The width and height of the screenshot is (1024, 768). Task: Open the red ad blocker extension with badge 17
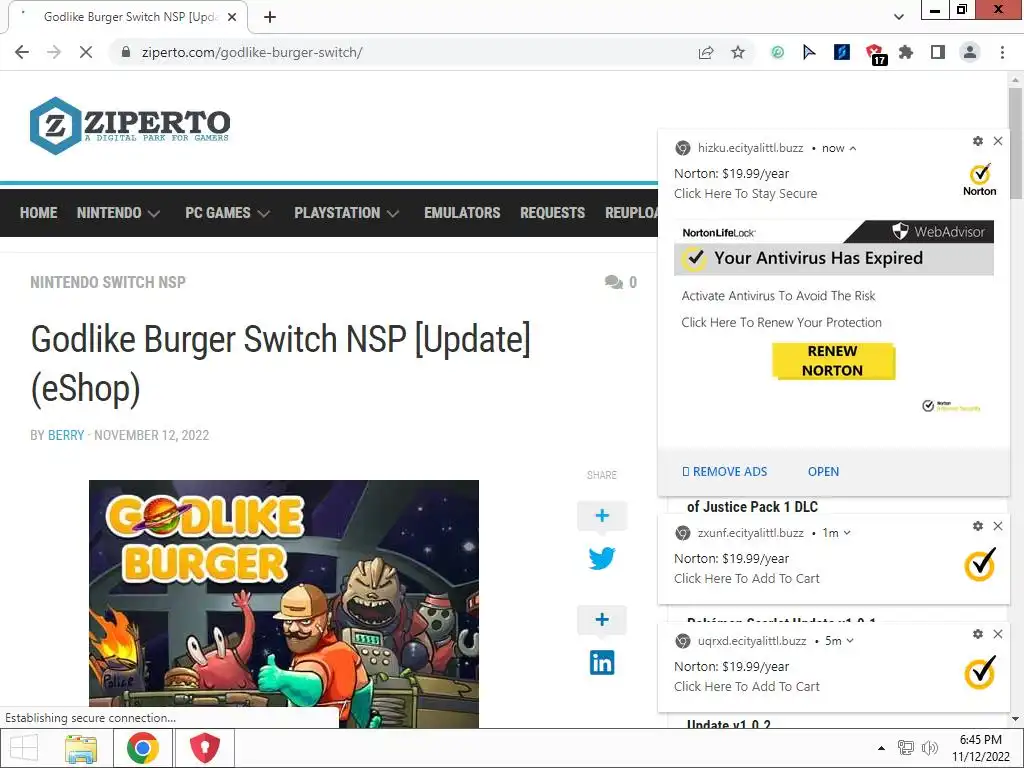(874, 54)
